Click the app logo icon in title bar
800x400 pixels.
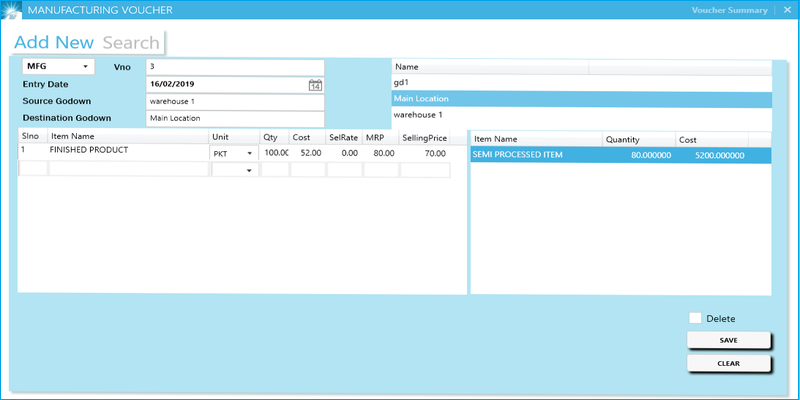(11, 10)
